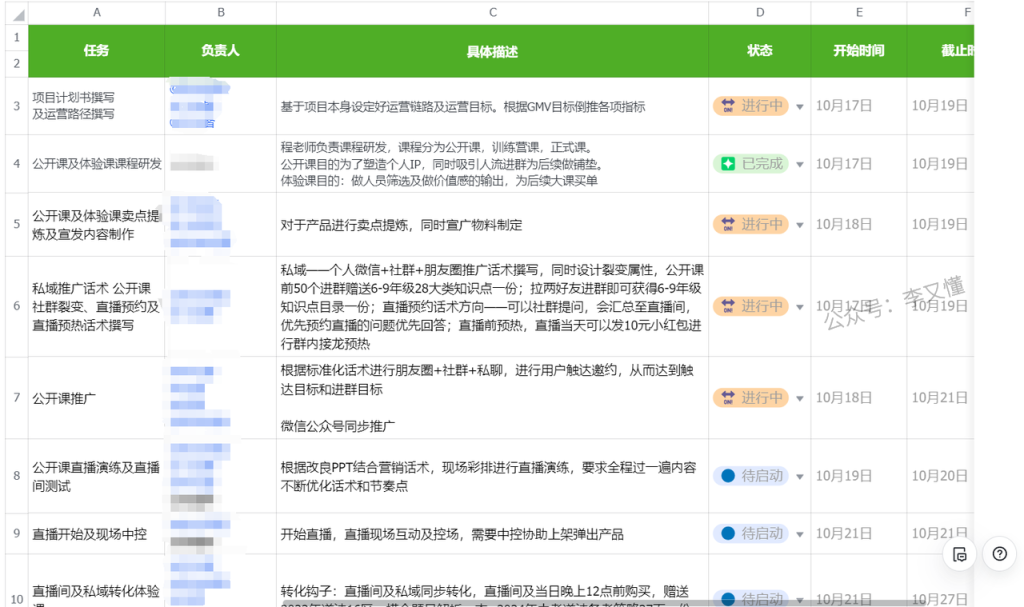Click the green 已完成 status tag in row 4
This screenshot has width=1024, height=607.
750,163
